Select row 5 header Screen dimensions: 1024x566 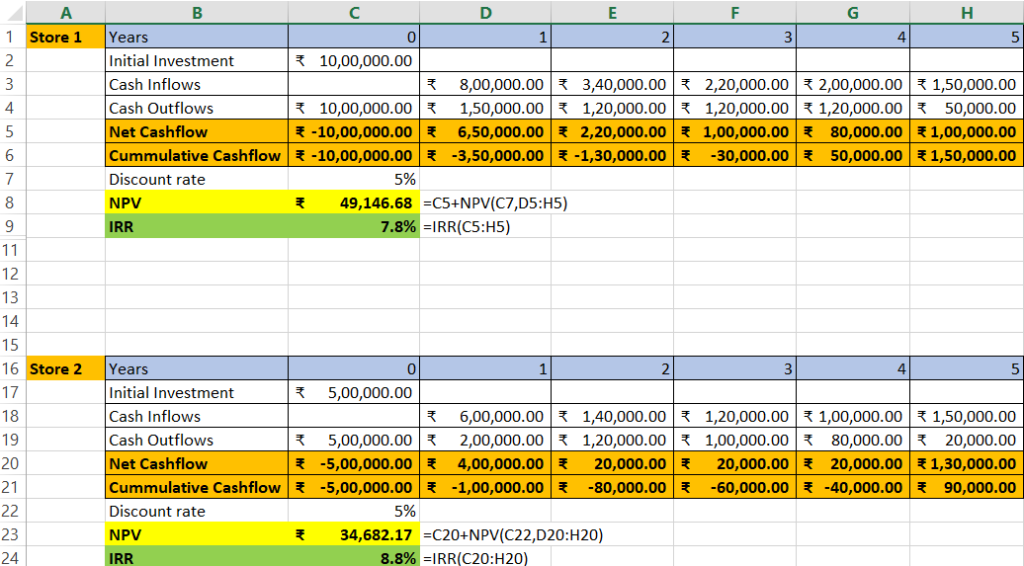pos(11,132)
